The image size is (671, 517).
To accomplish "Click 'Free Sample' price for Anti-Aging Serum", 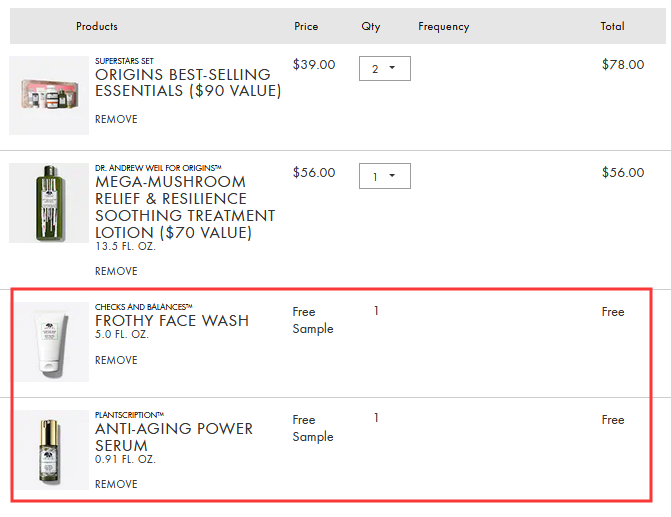I will (x=313, y=428).
